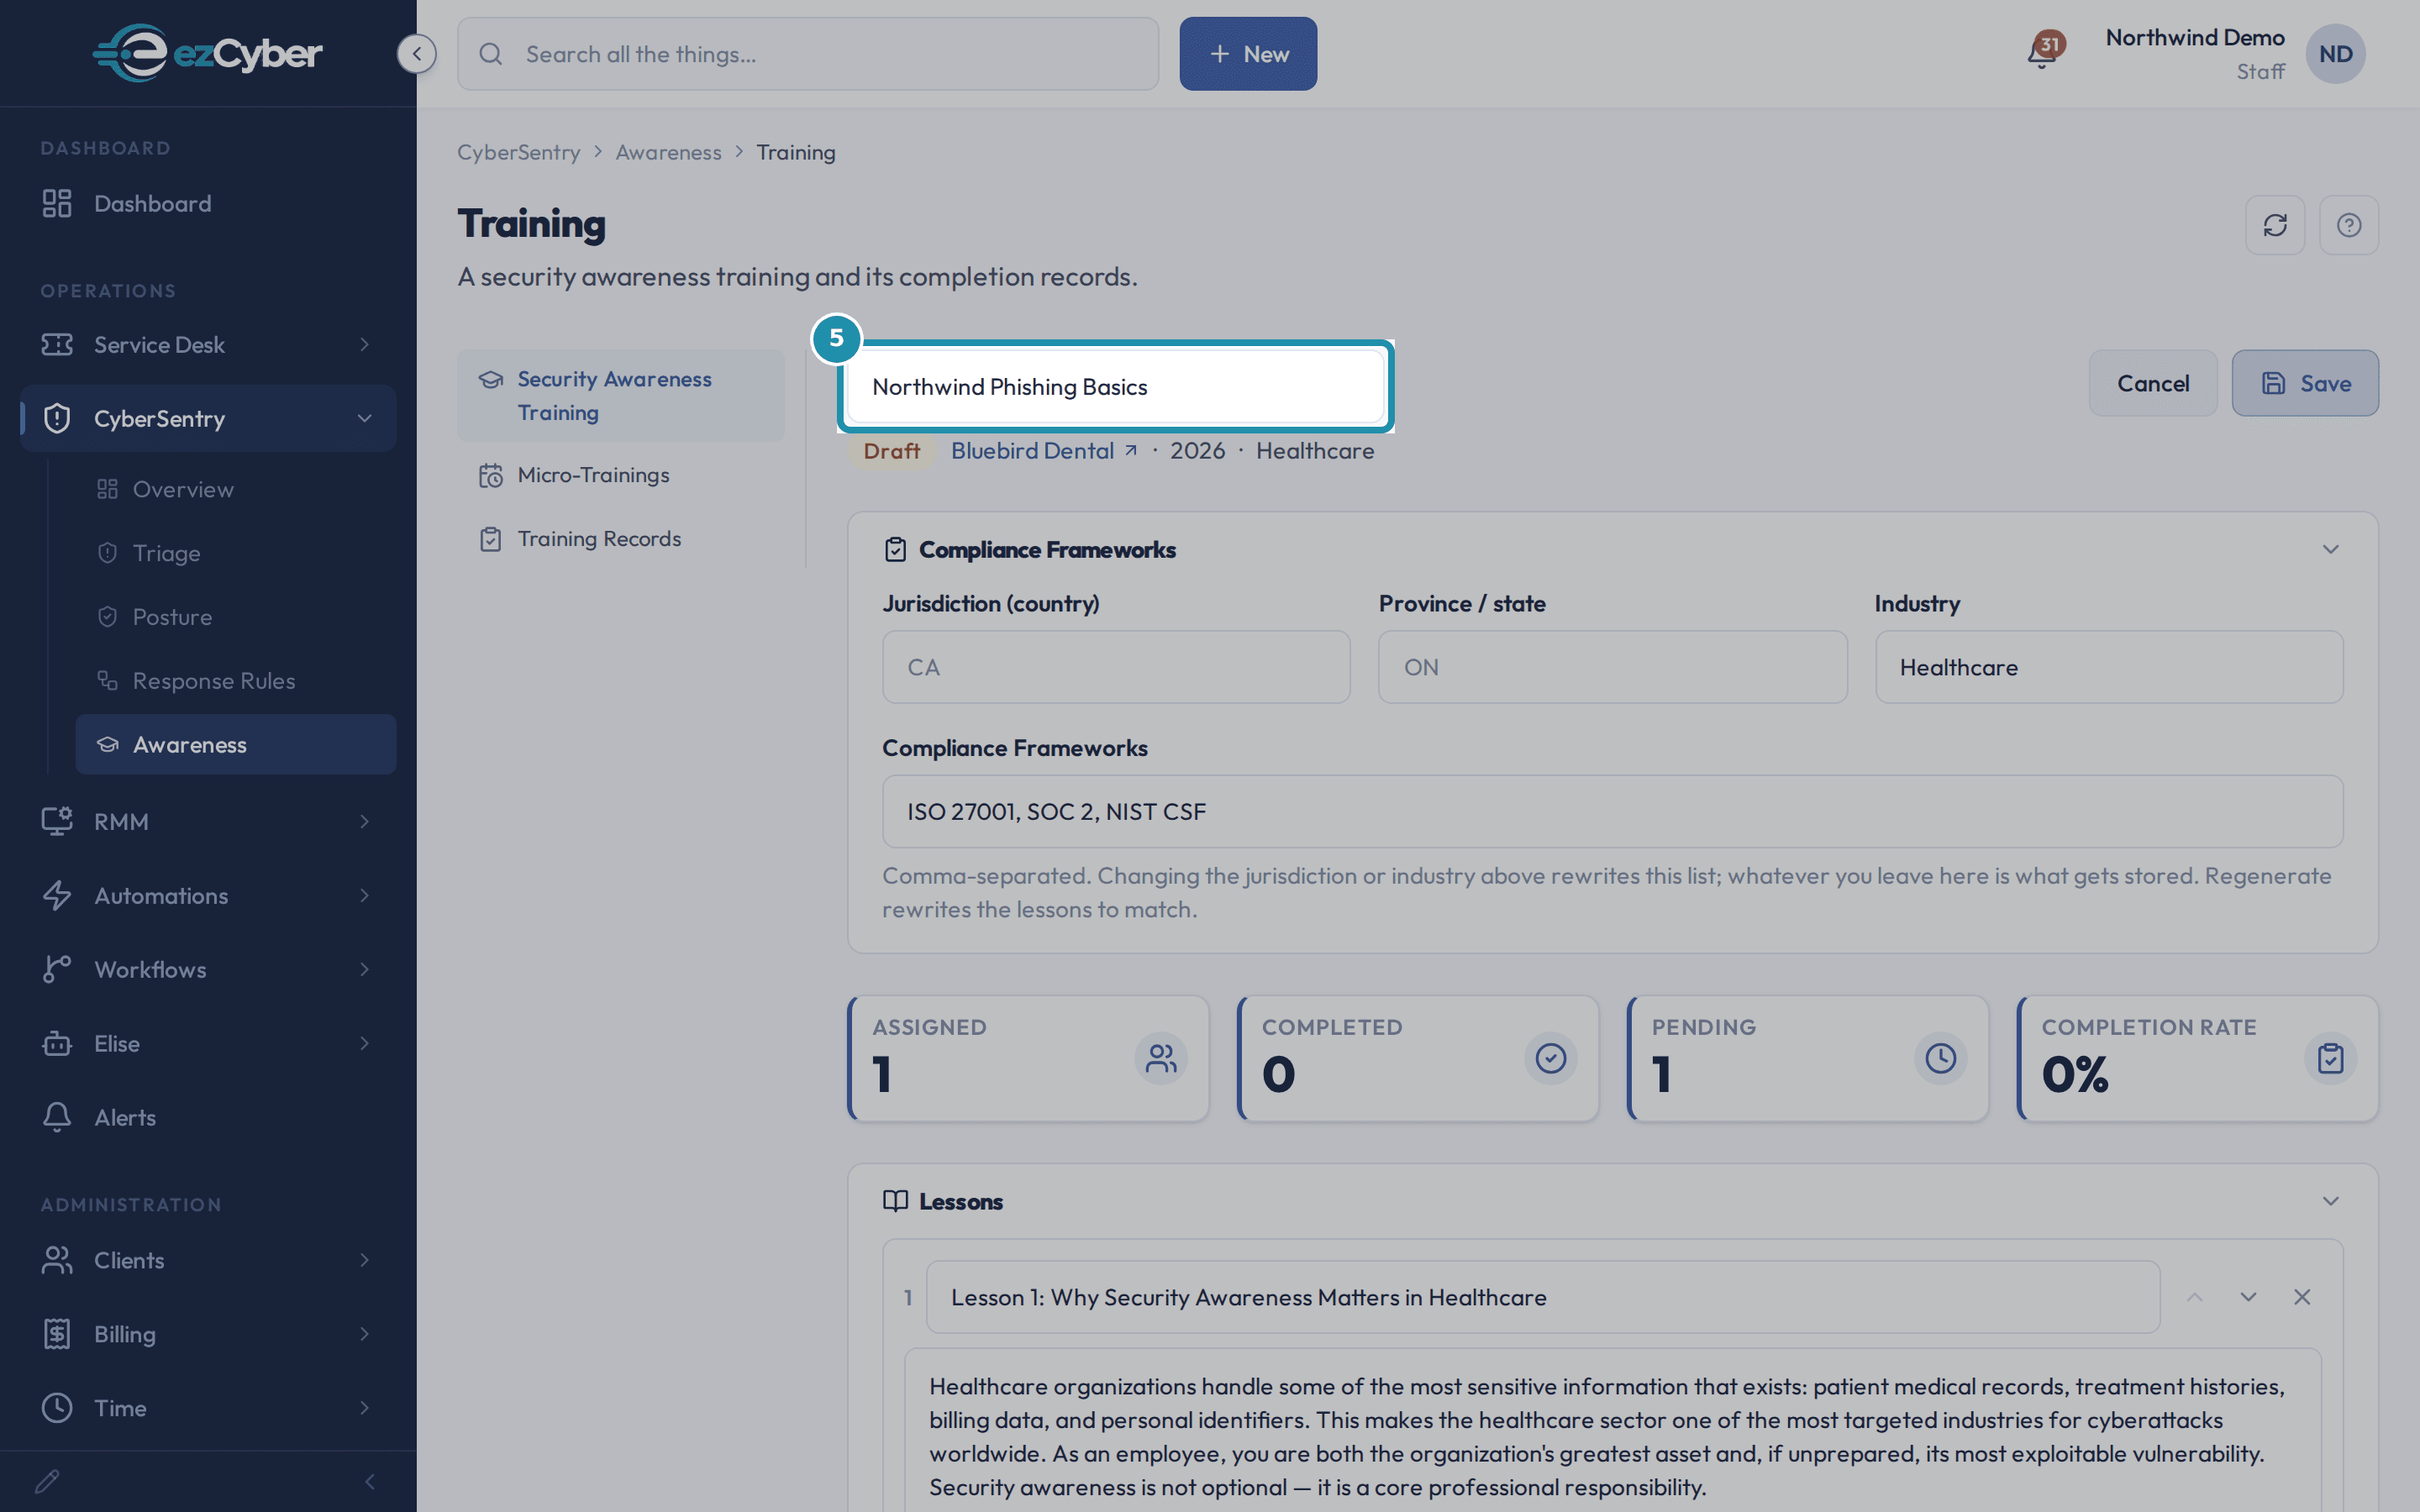Open the Posture submenu item
The width and height of the screenshot is (2420, 1512).
[235, 617]
